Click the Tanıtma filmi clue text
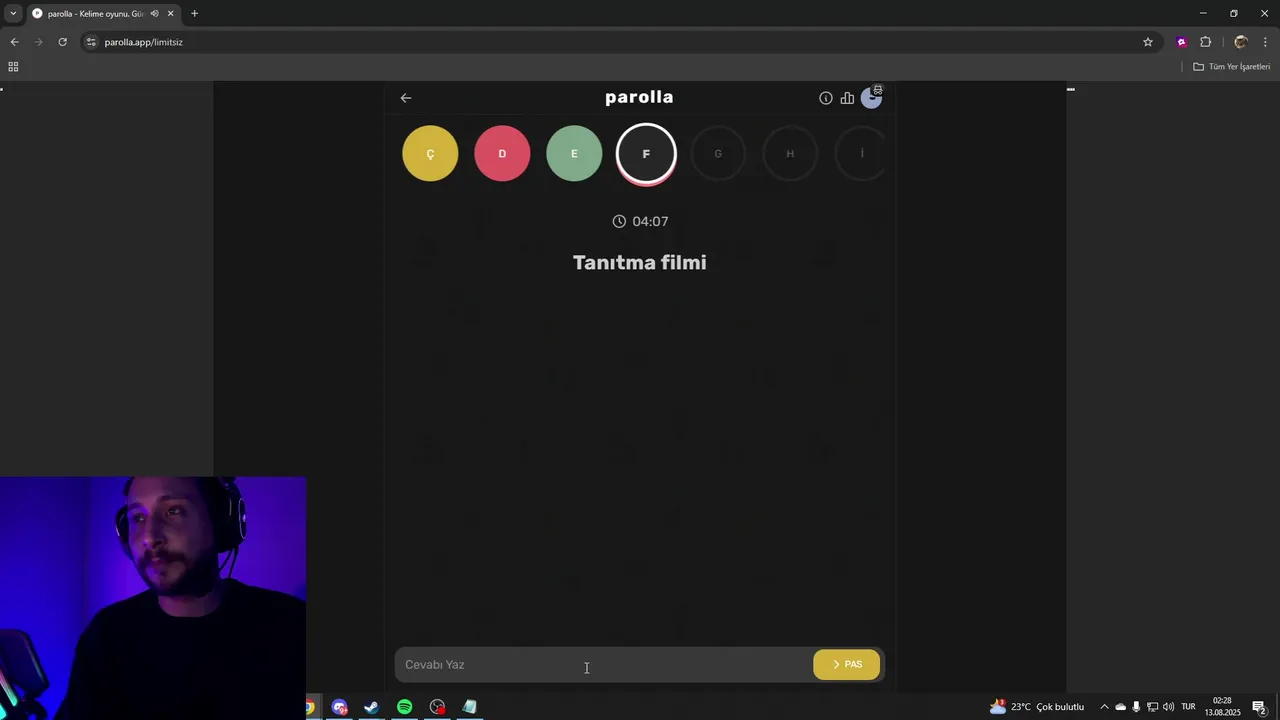 click(640, 263)
